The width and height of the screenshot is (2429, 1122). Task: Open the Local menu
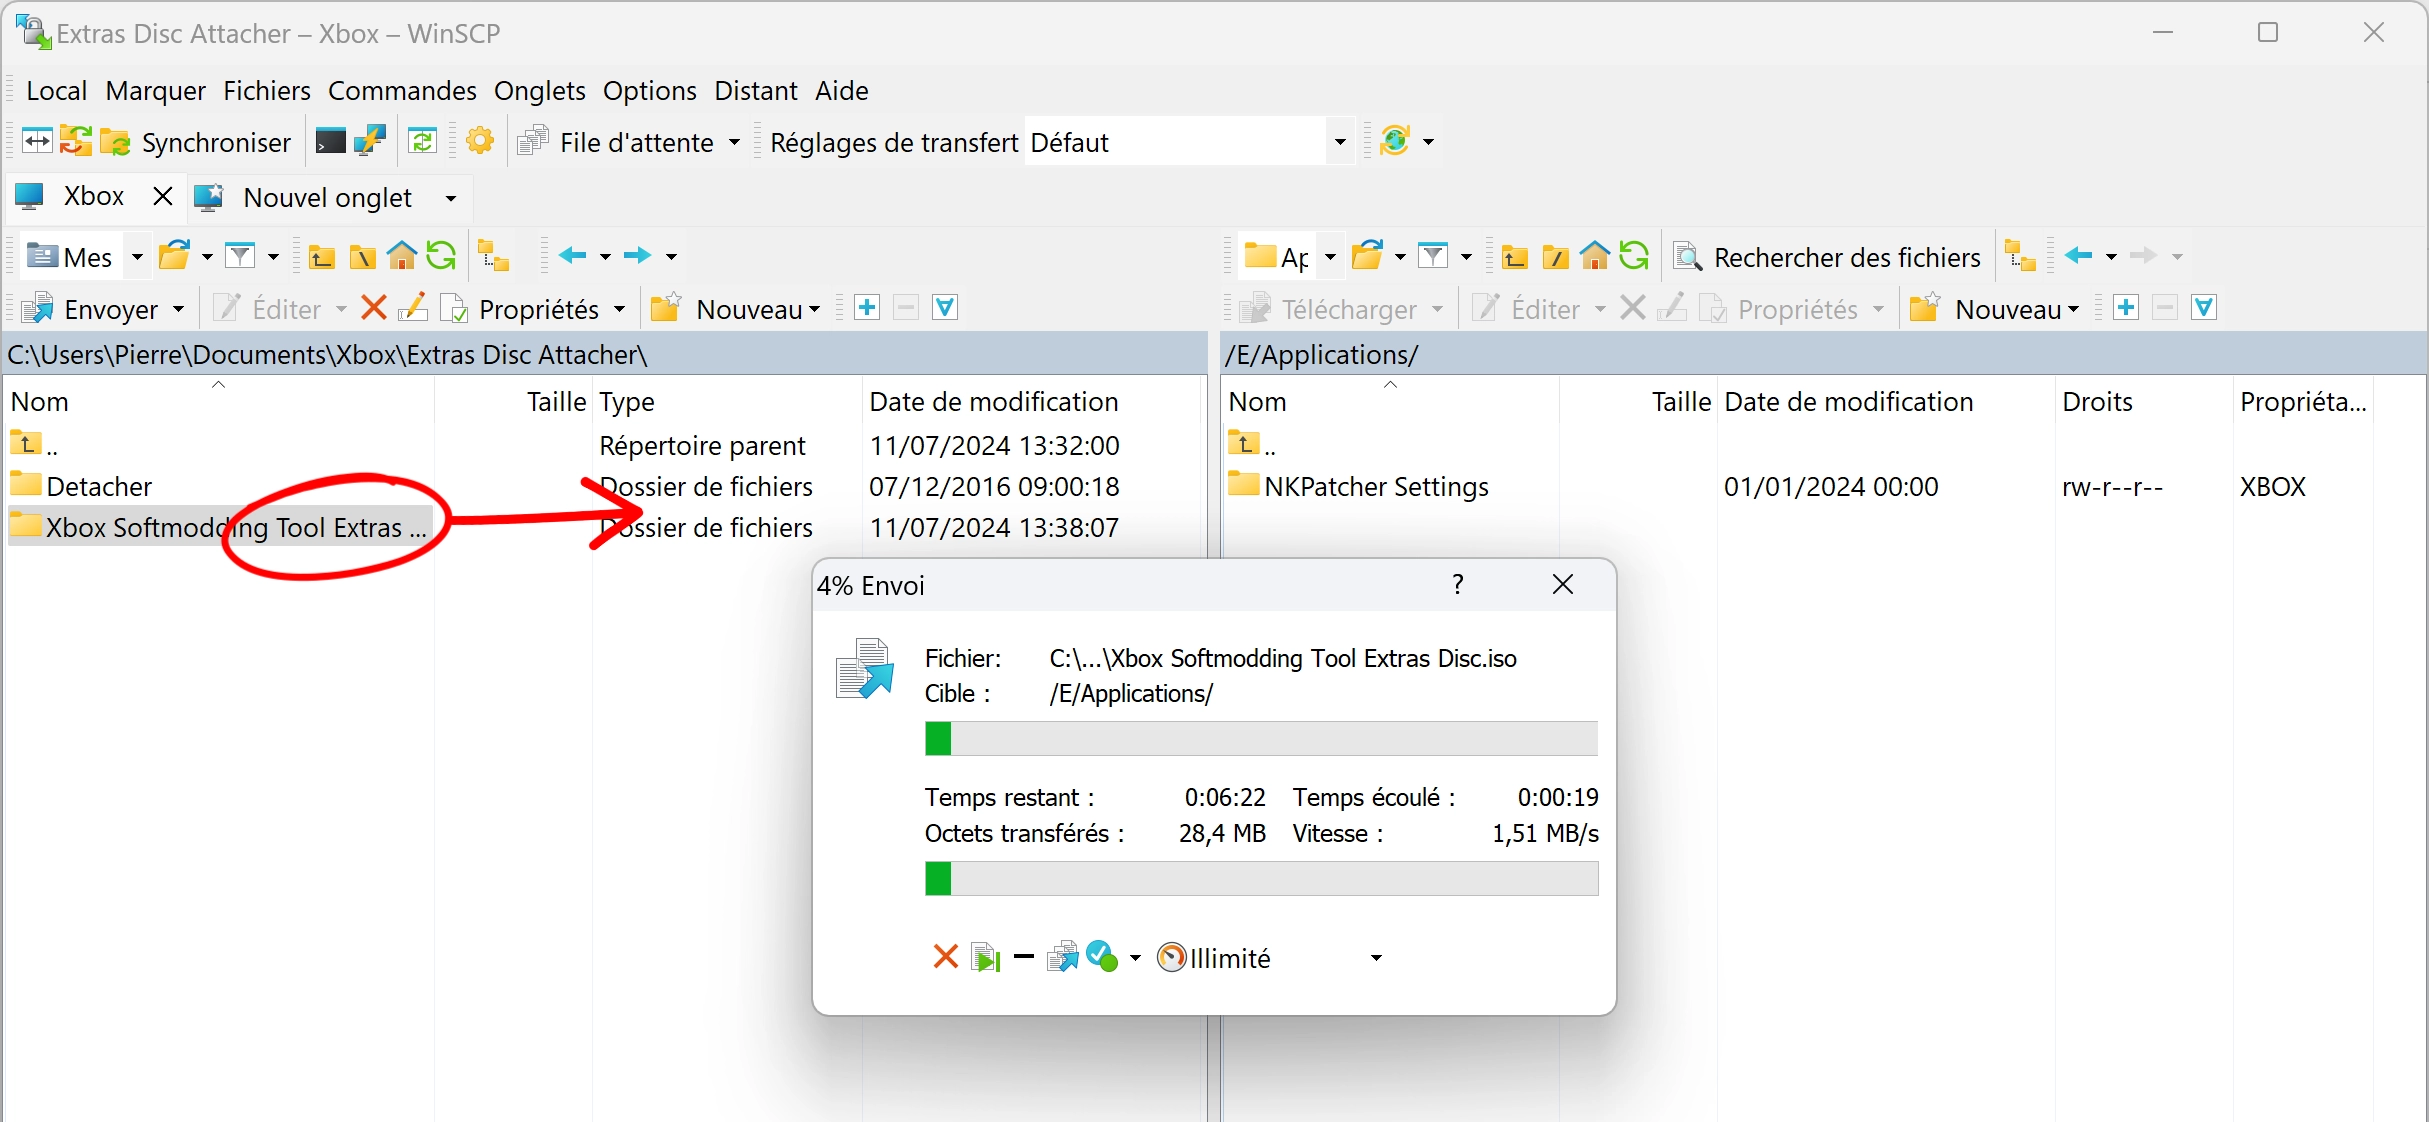pos(57,90)
